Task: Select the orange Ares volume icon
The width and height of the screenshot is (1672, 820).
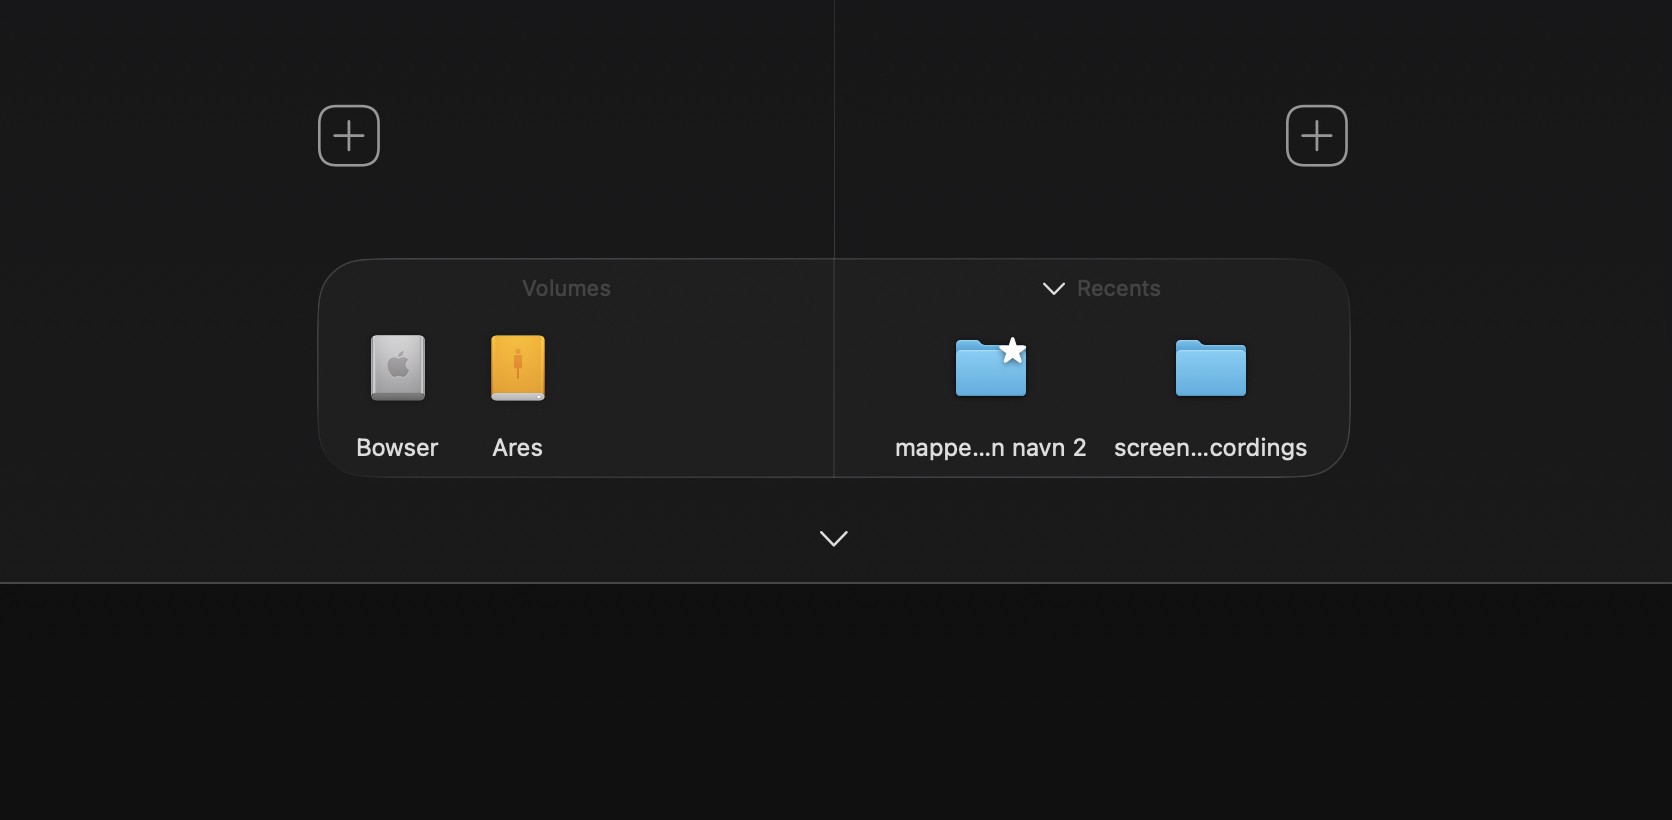Action: tap(518, 368)
